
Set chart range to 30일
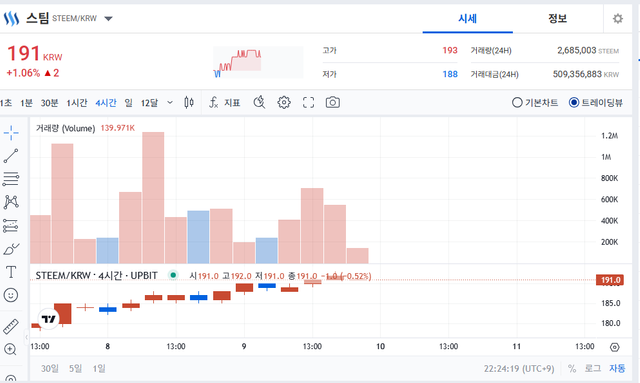click(x=50, y=369)
